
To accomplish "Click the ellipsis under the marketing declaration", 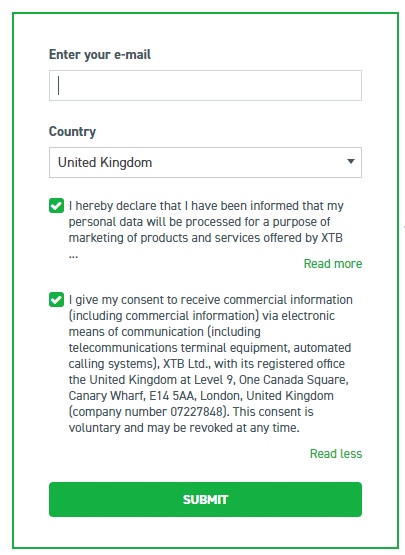I will click(73, 256).
